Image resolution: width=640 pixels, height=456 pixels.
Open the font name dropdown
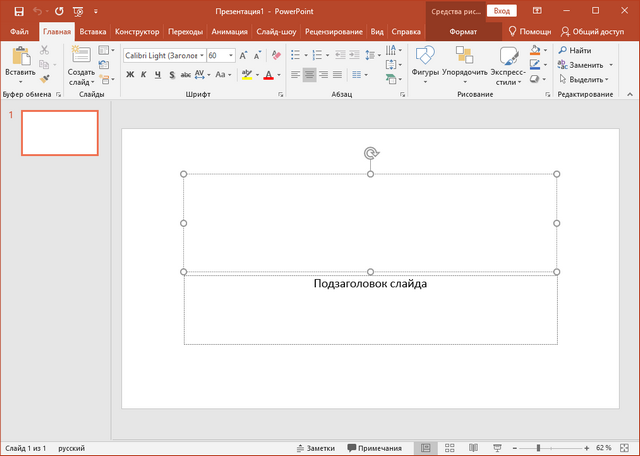[x=201, y=56]
